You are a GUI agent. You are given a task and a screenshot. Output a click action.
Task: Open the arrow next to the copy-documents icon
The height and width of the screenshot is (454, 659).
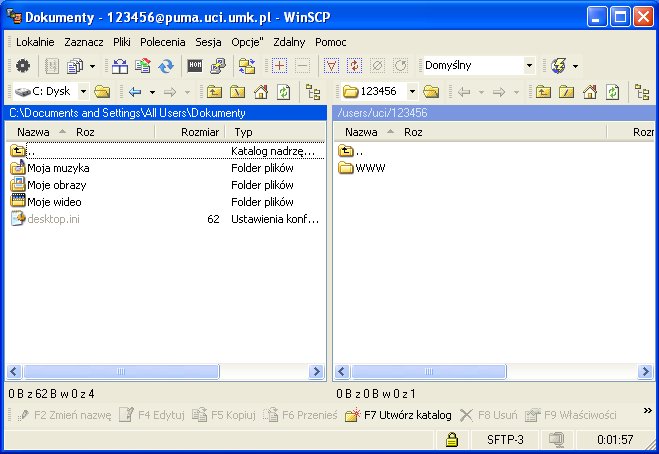tap(92, 66)
